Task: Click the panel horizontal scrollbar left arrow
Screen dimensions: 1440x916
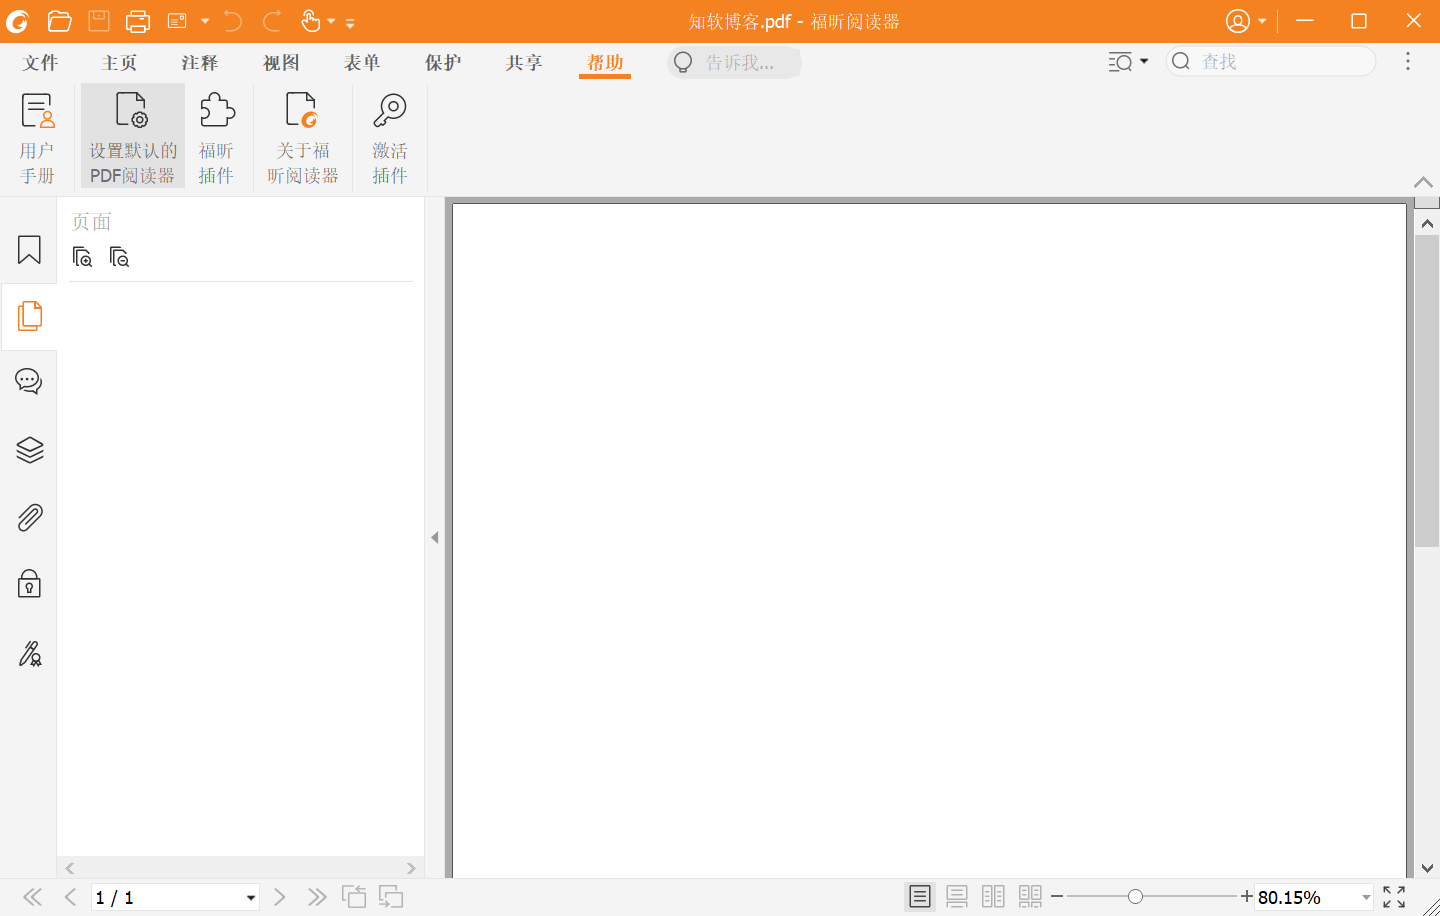Action: click(70, 868)
